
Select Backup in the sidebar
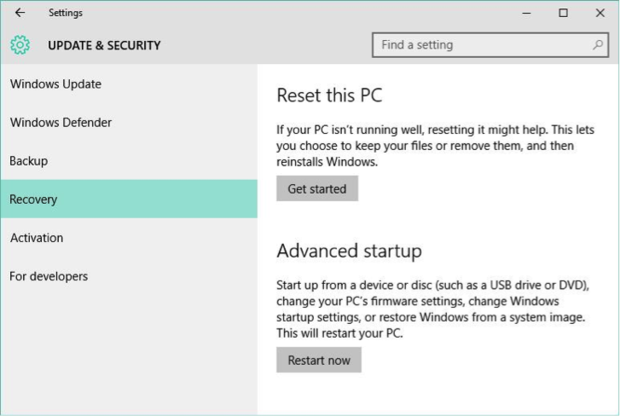[129, 161]
